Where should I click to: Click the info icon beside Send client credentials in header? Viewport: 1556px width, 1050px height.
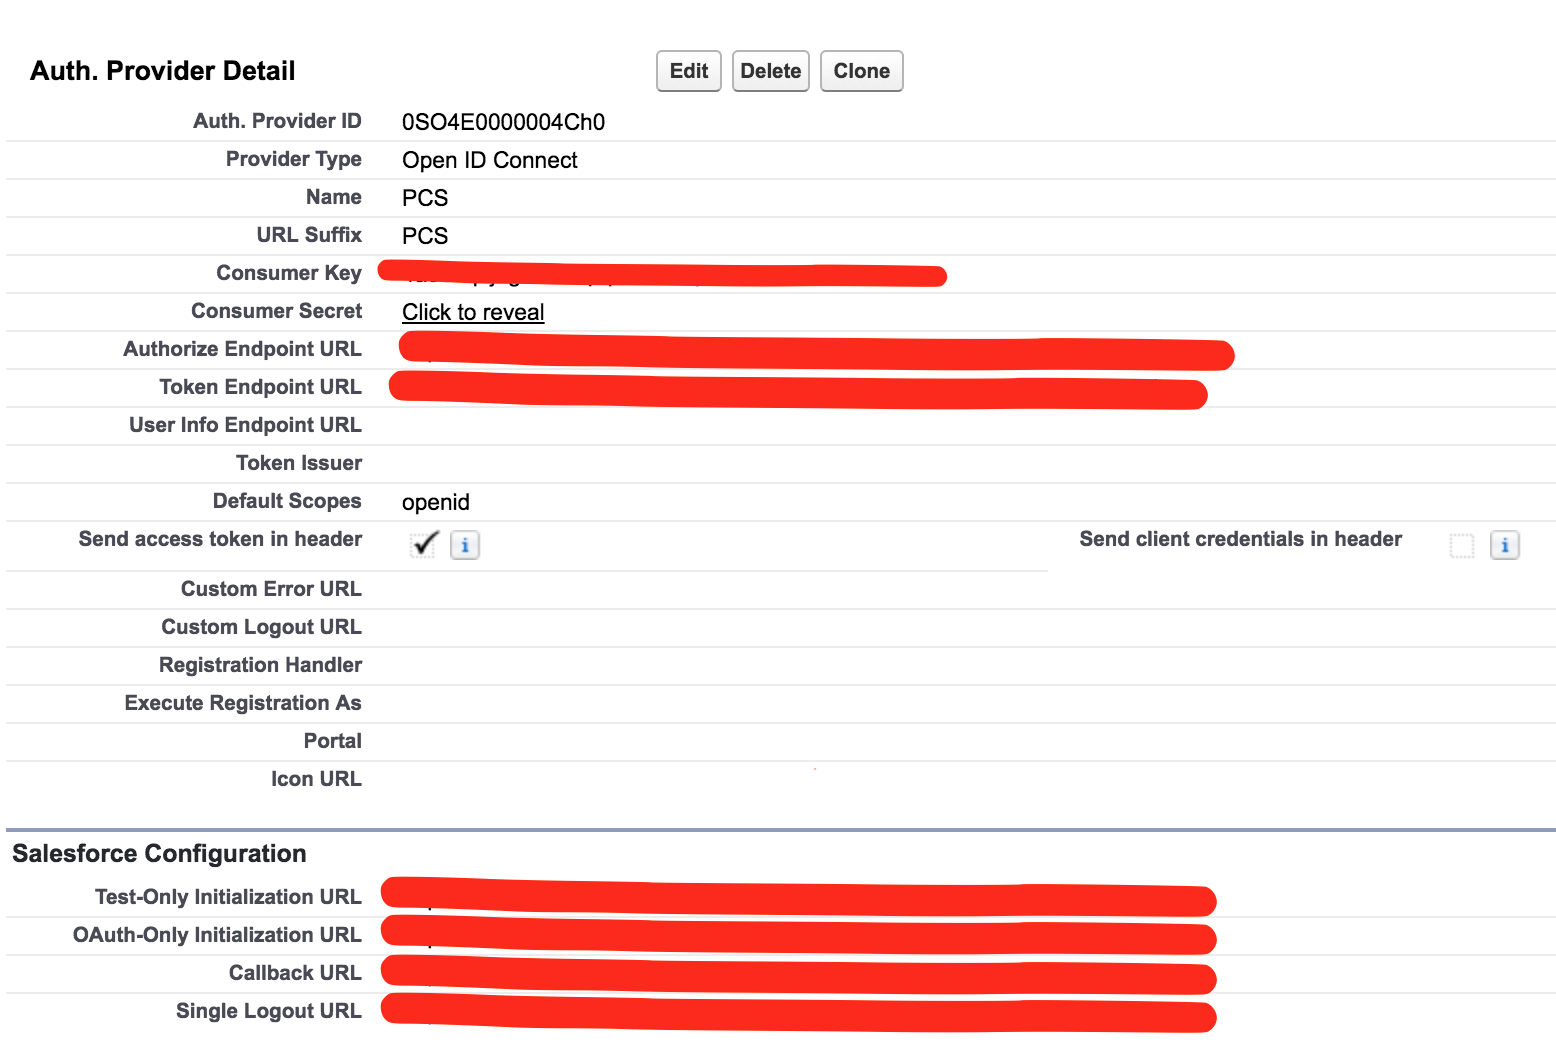(1505, 545)
